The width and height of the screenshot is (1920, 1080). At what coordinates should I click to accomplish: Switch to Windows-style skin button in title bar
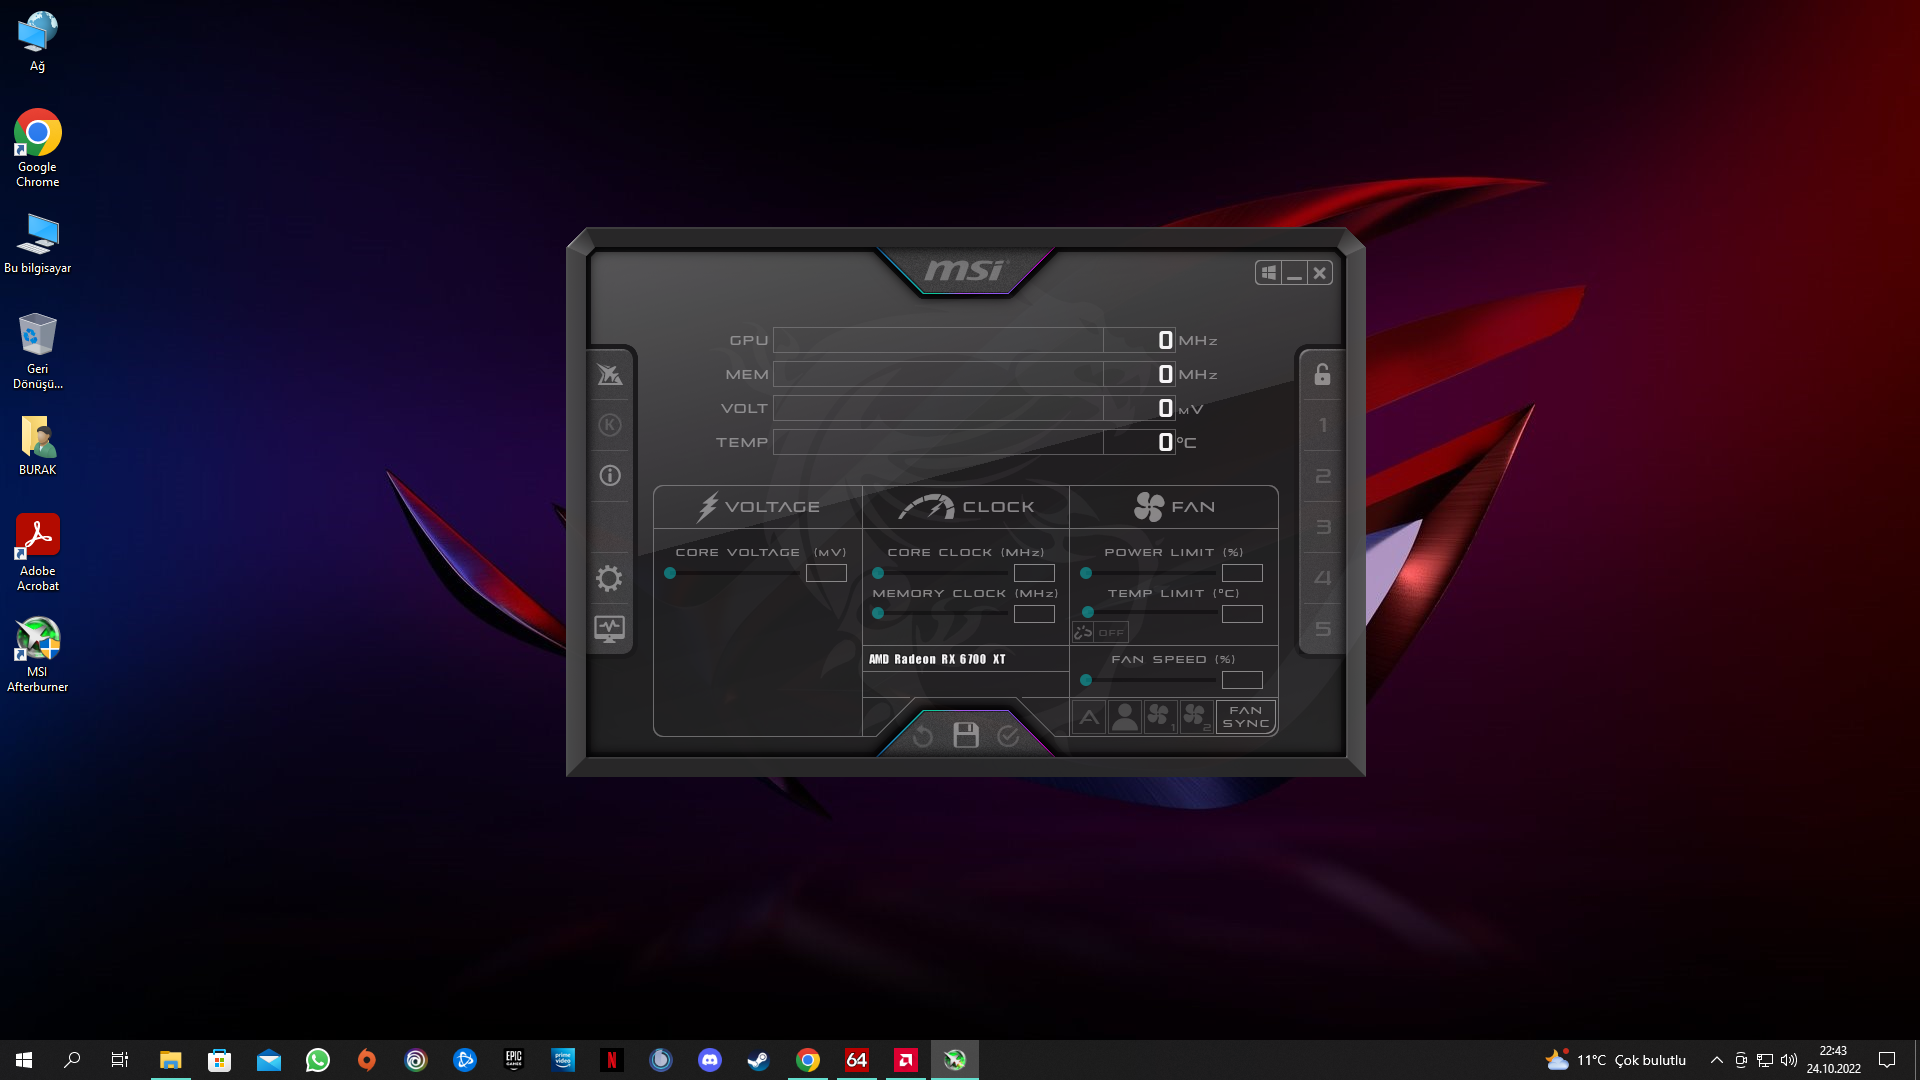[x=1268, y=273]
